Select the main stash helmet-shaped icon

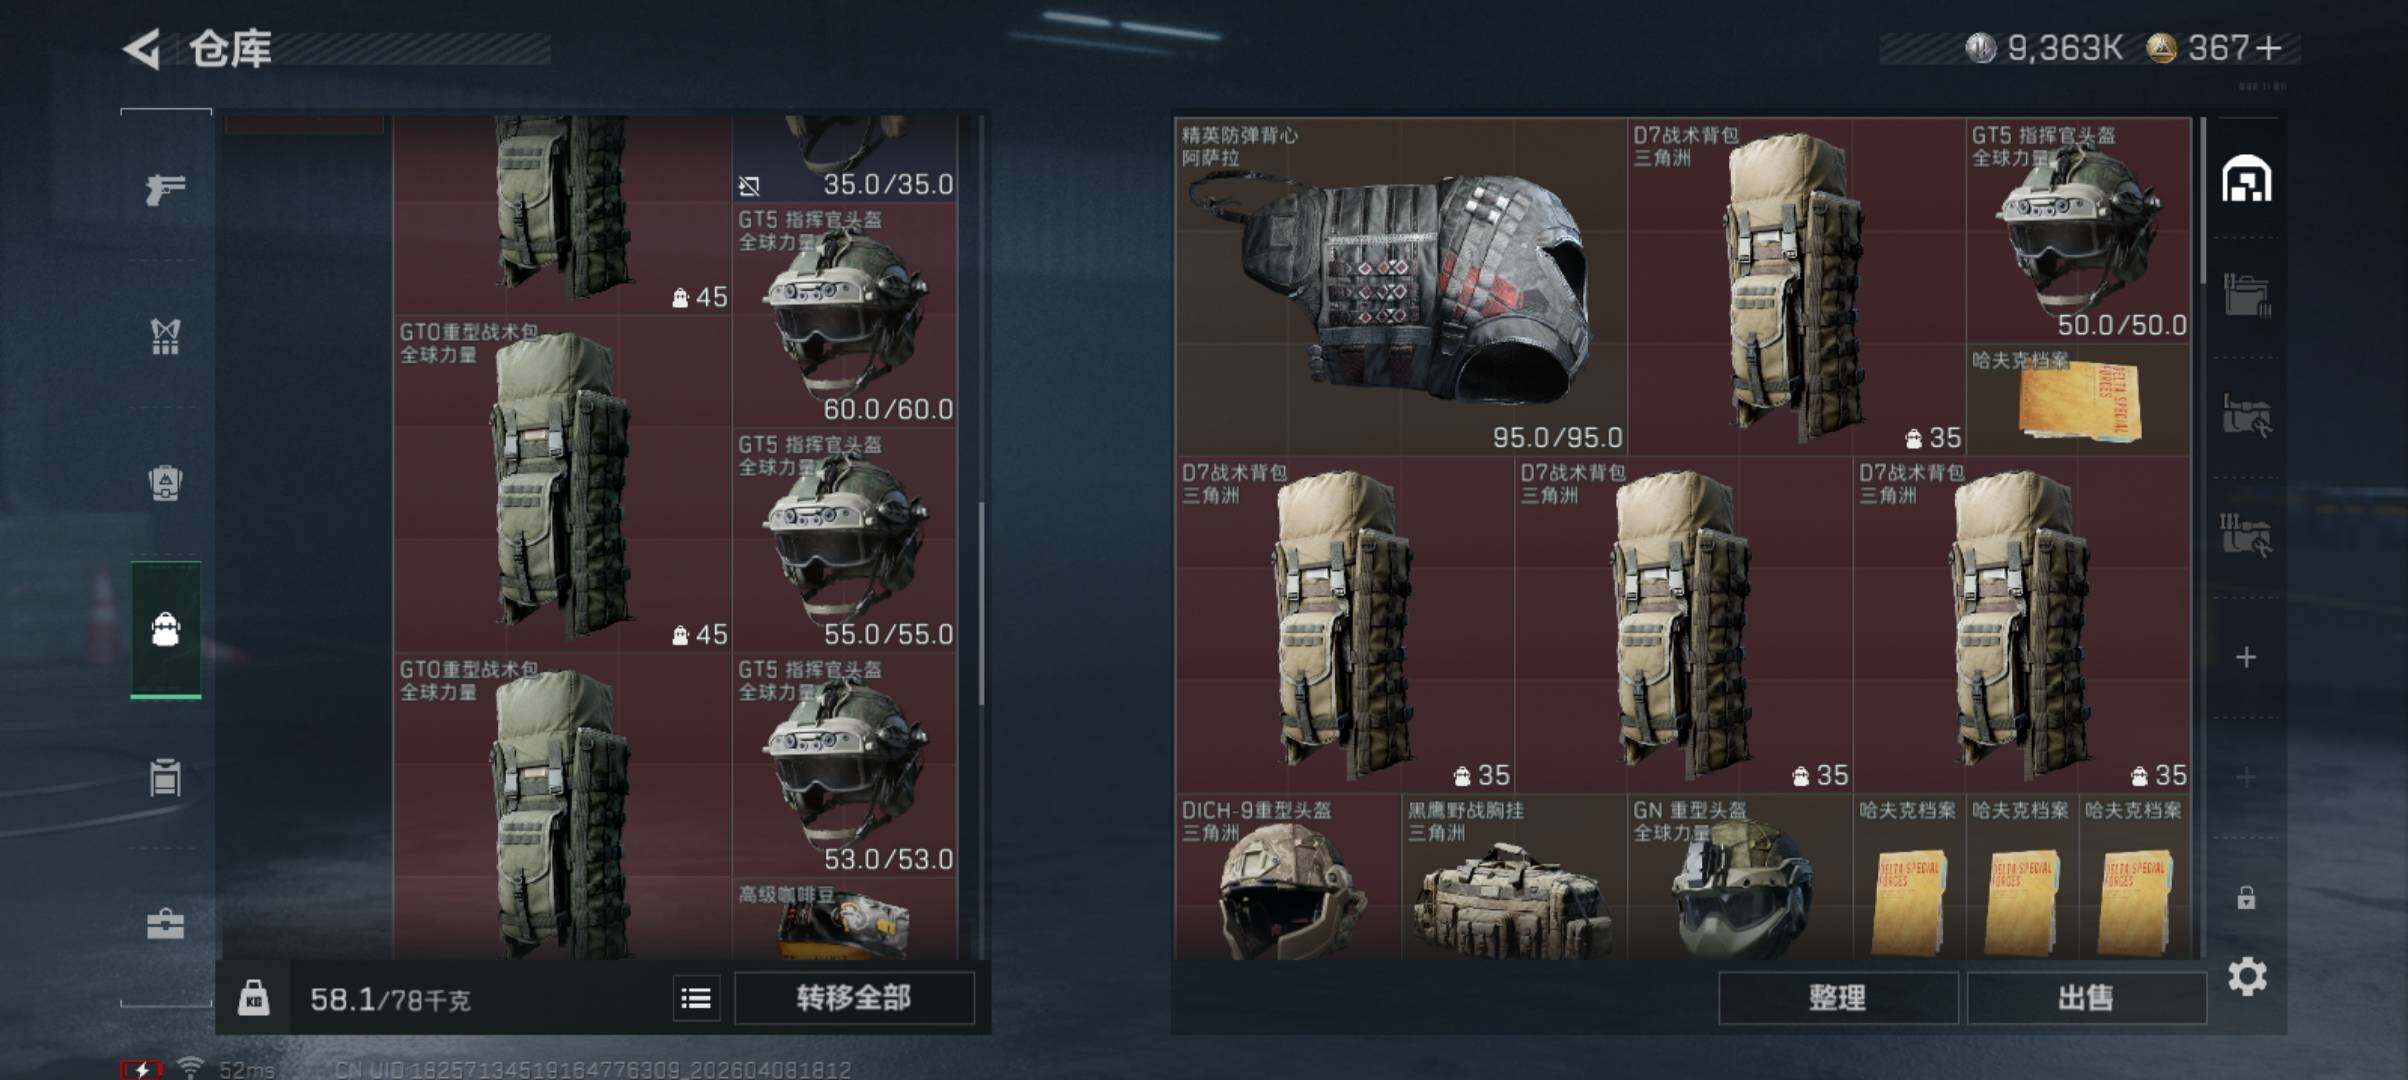coord(2246,179)
